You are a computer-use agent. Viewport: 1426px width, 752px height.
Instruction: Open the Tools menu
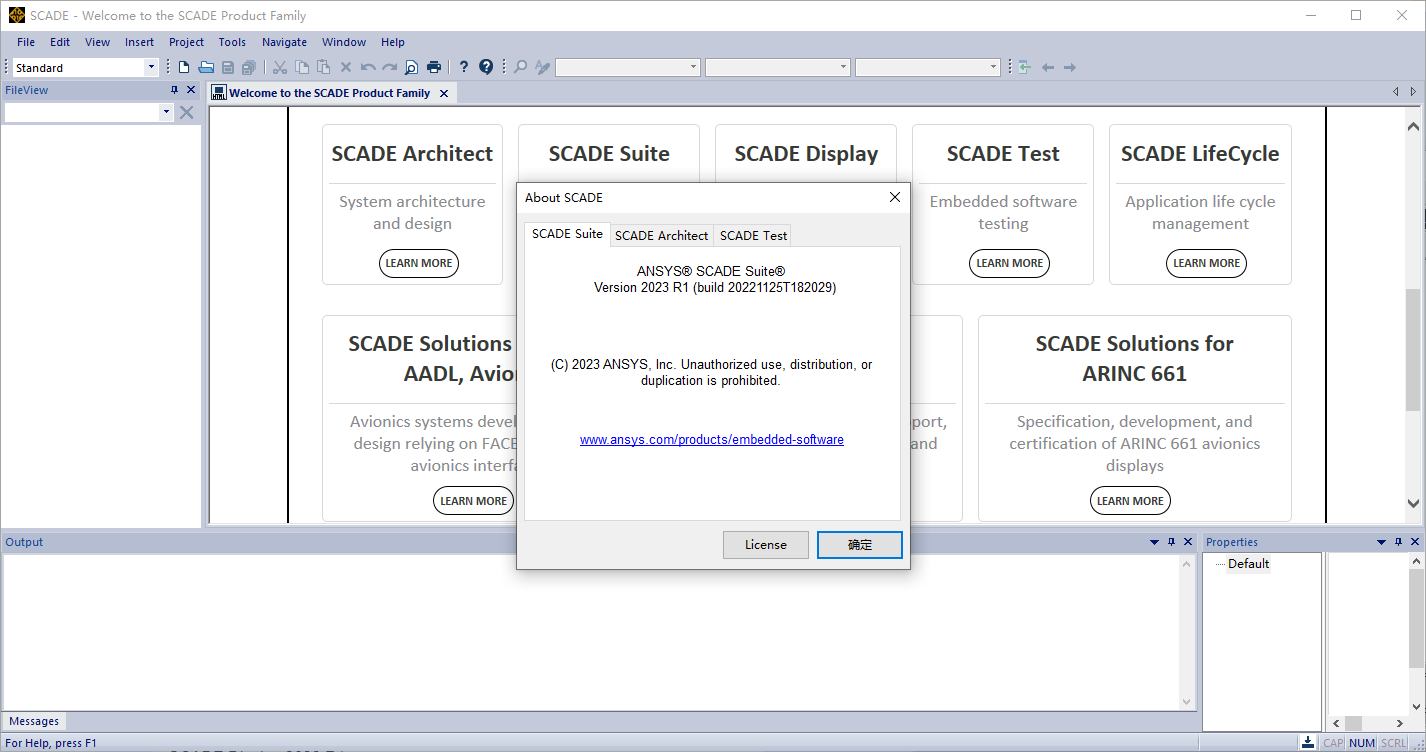232,42
